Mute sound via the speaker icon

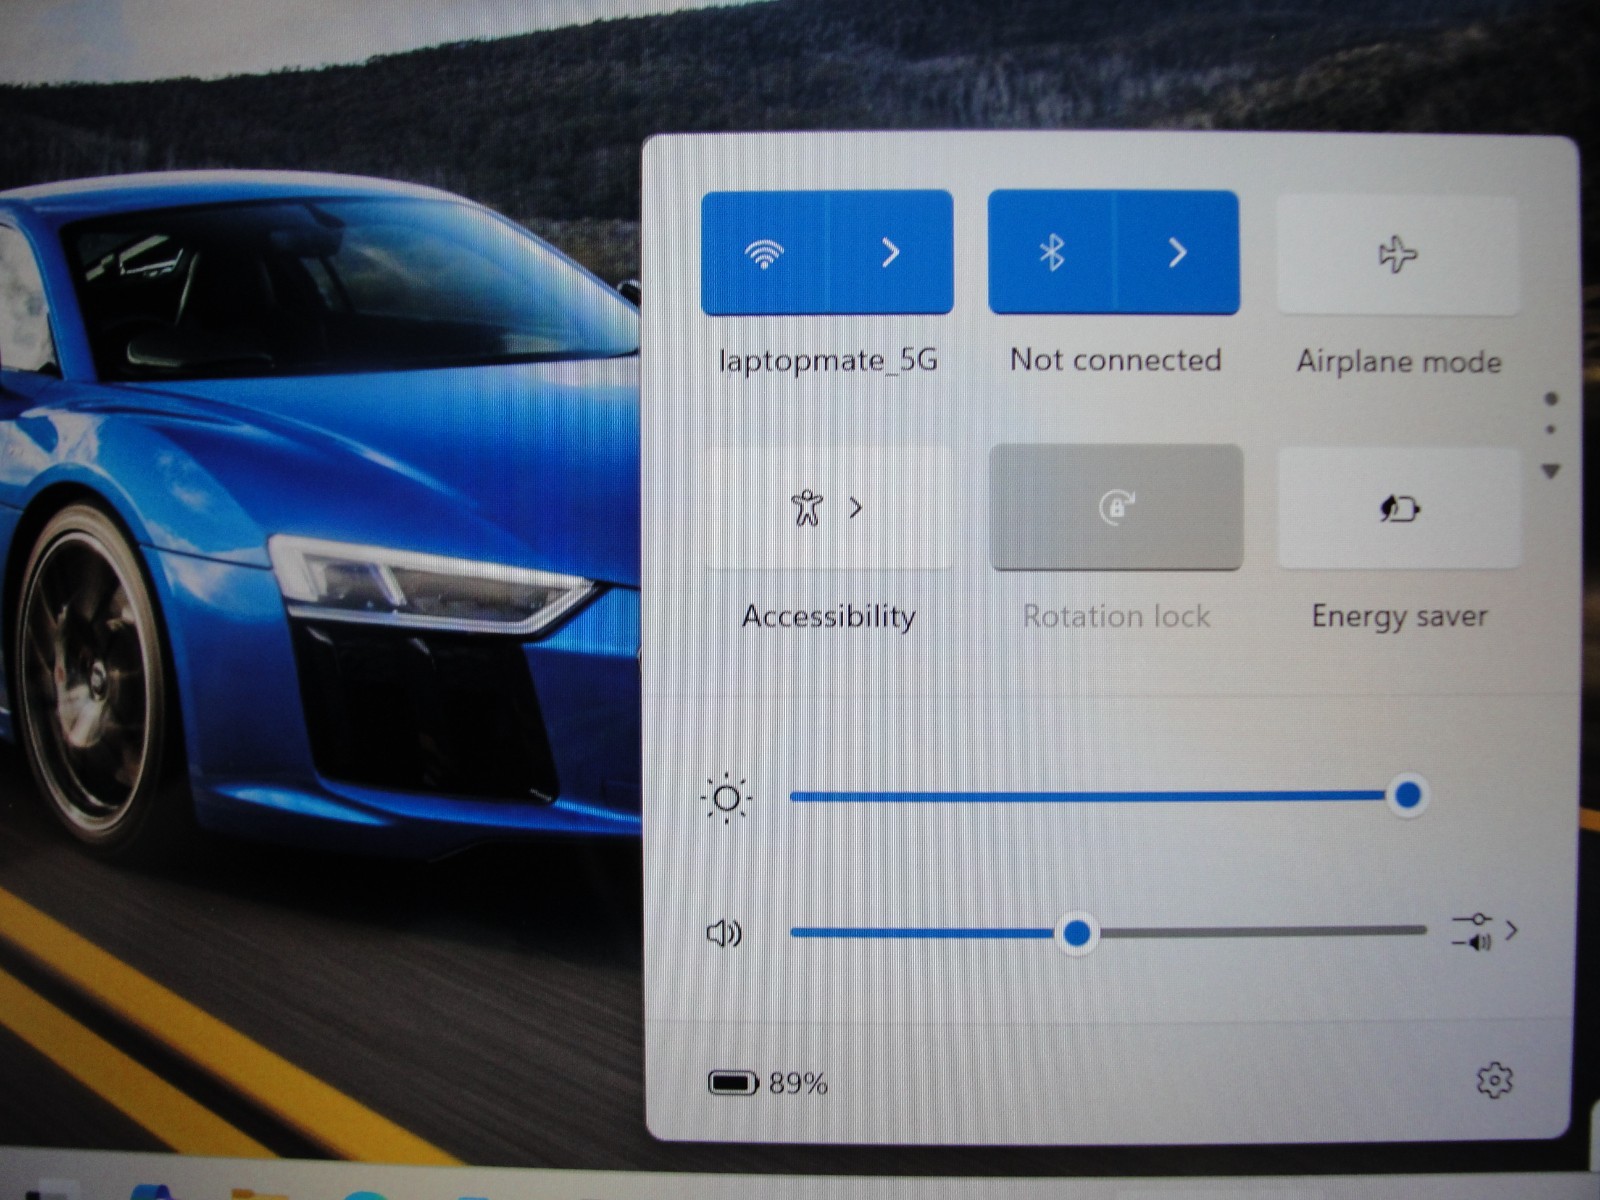point(724,933)
